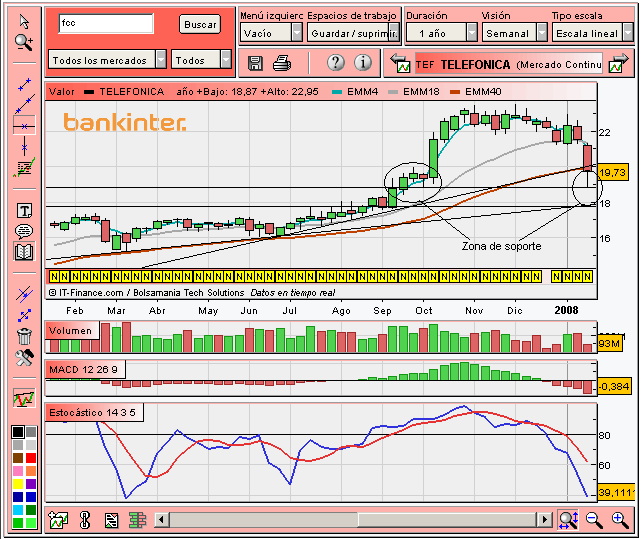
Task: Open help question mark icon
Action: coord(336,63)
